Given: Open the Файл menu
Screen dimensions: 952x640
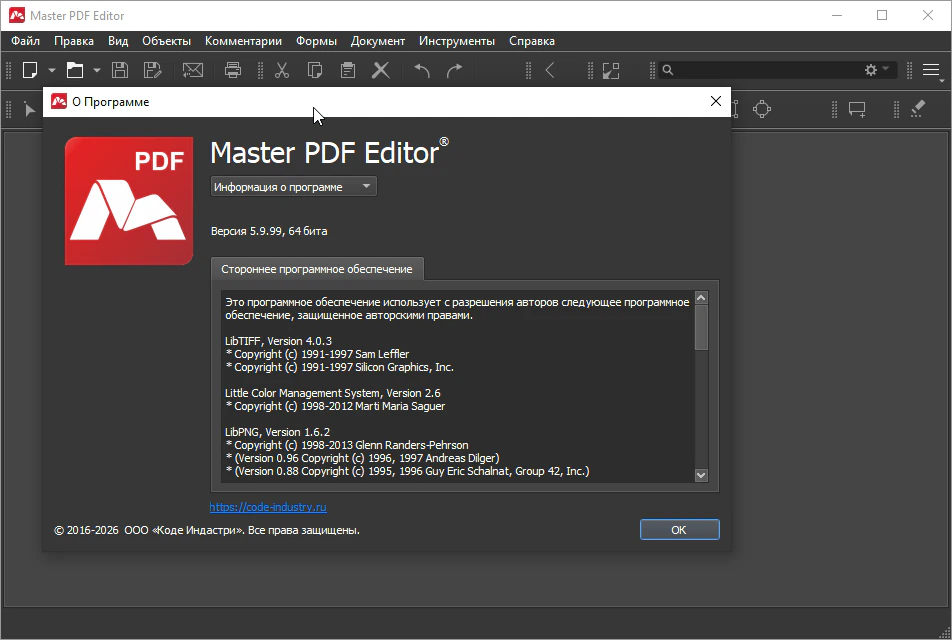Looking at the screenshot, I should click(x=26, y=41).
